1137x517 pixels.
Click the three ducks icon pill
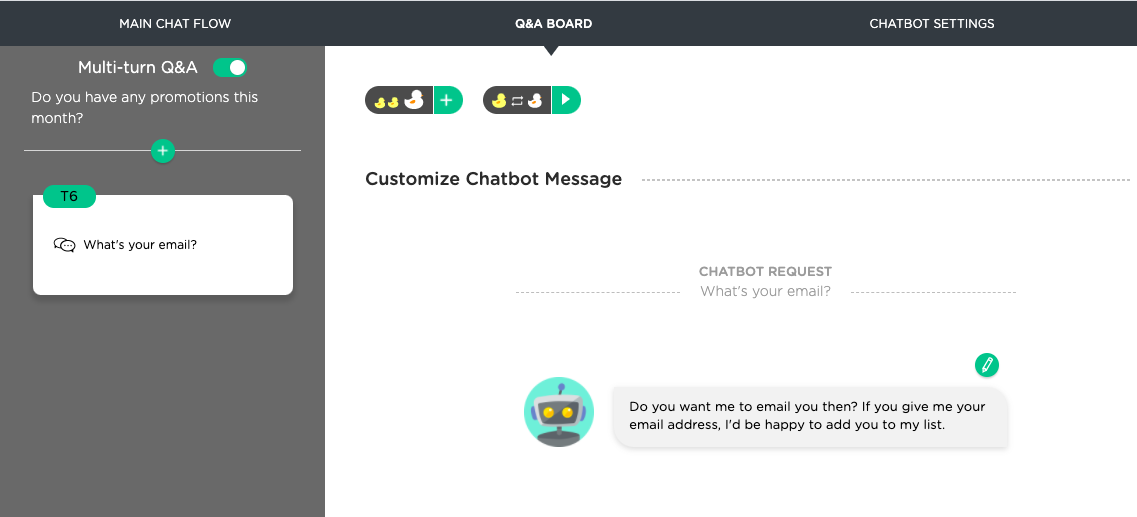pos(399,100)
